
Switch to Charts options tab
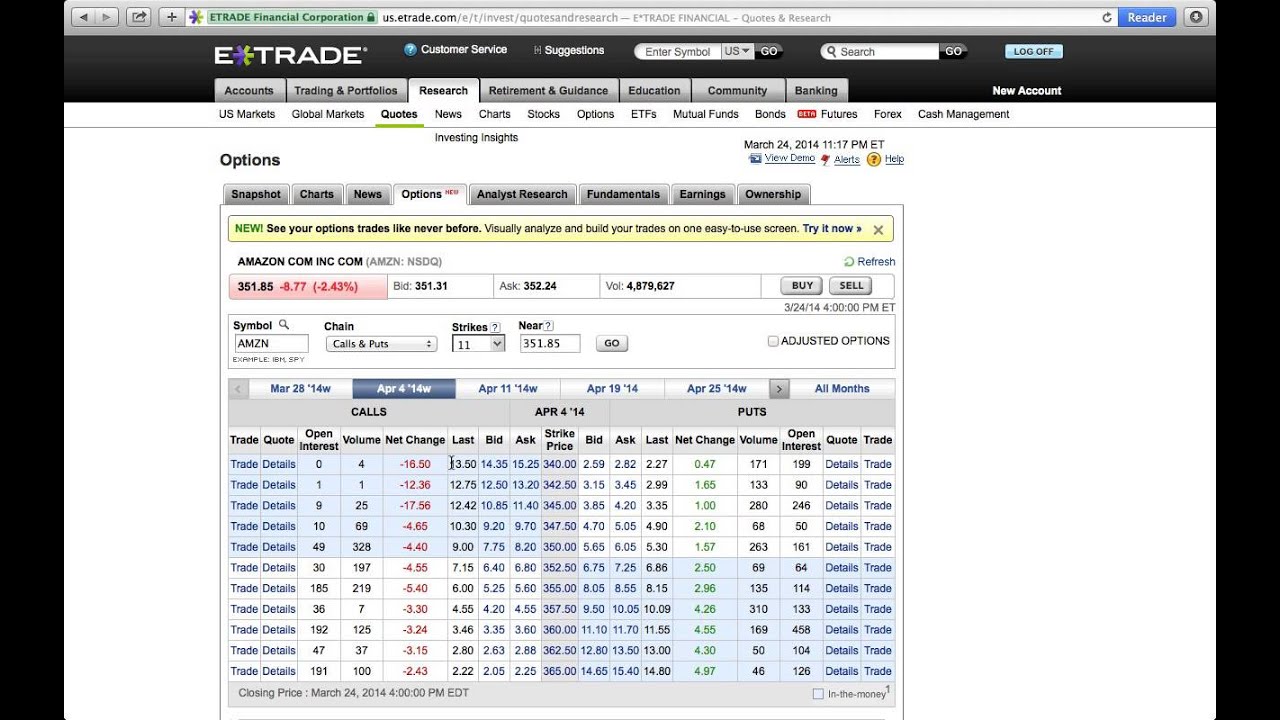pyautogui.click(x=317, y=195)
